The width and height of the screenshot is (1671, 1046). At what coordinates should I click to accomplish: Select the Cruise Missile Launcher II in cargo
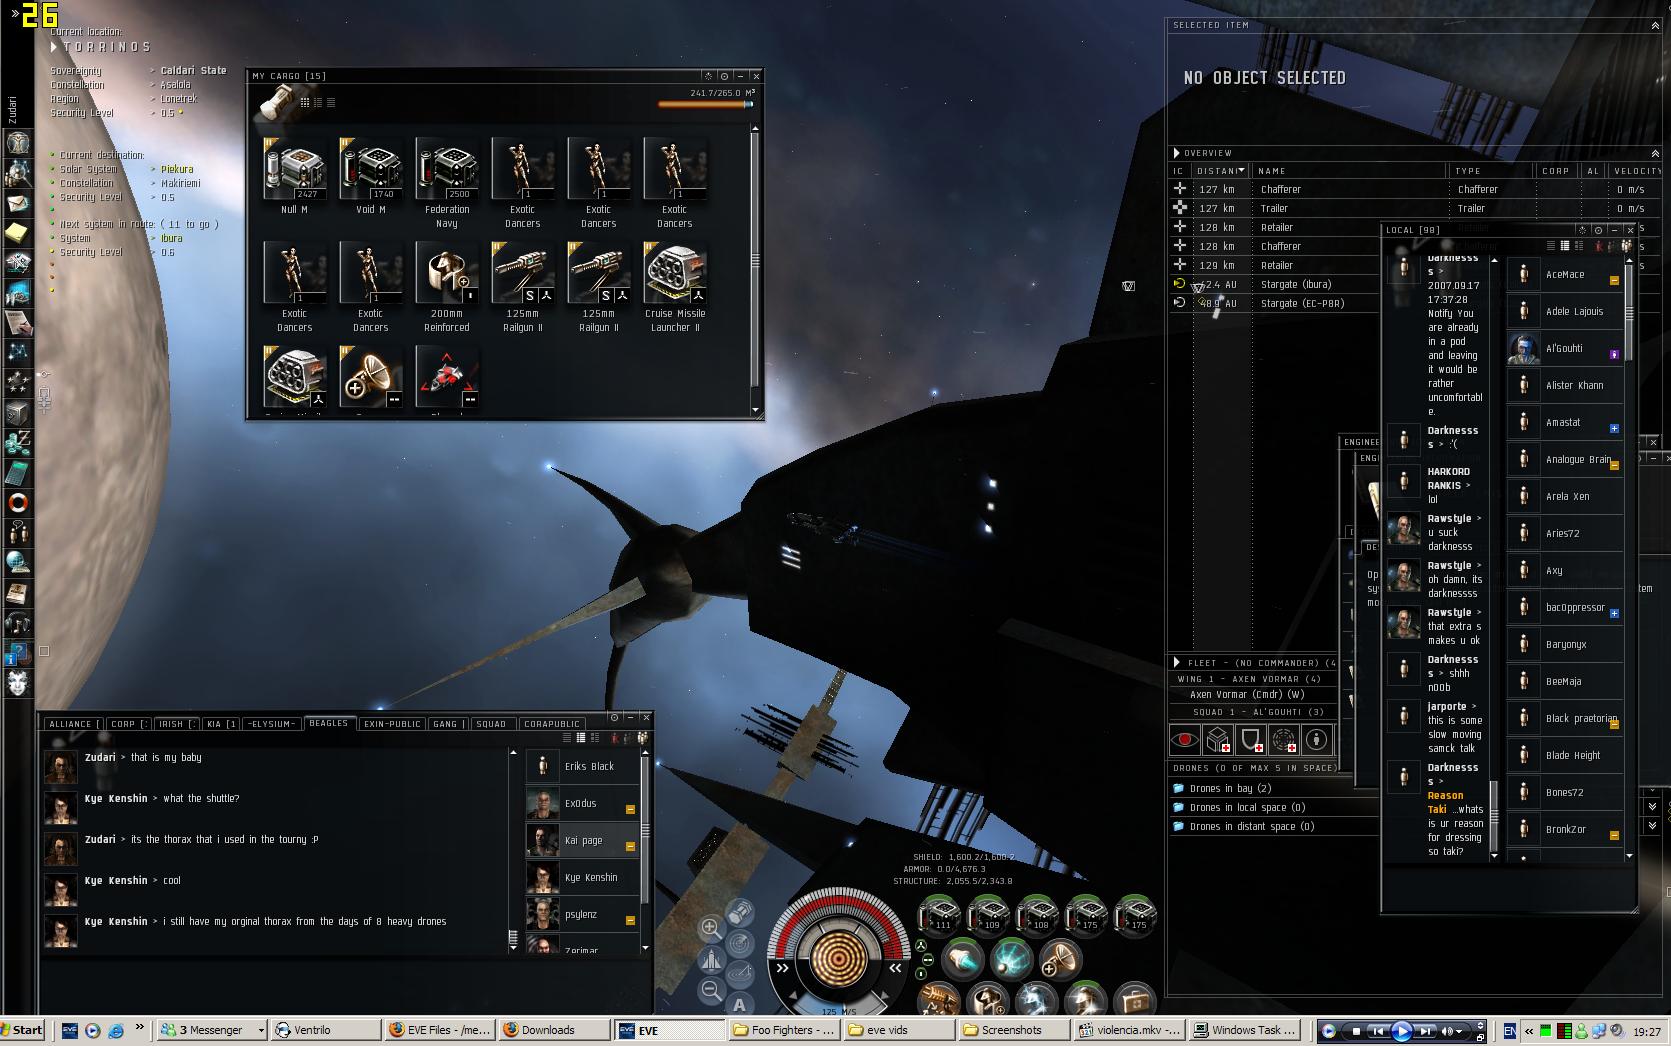coord(675,287)
